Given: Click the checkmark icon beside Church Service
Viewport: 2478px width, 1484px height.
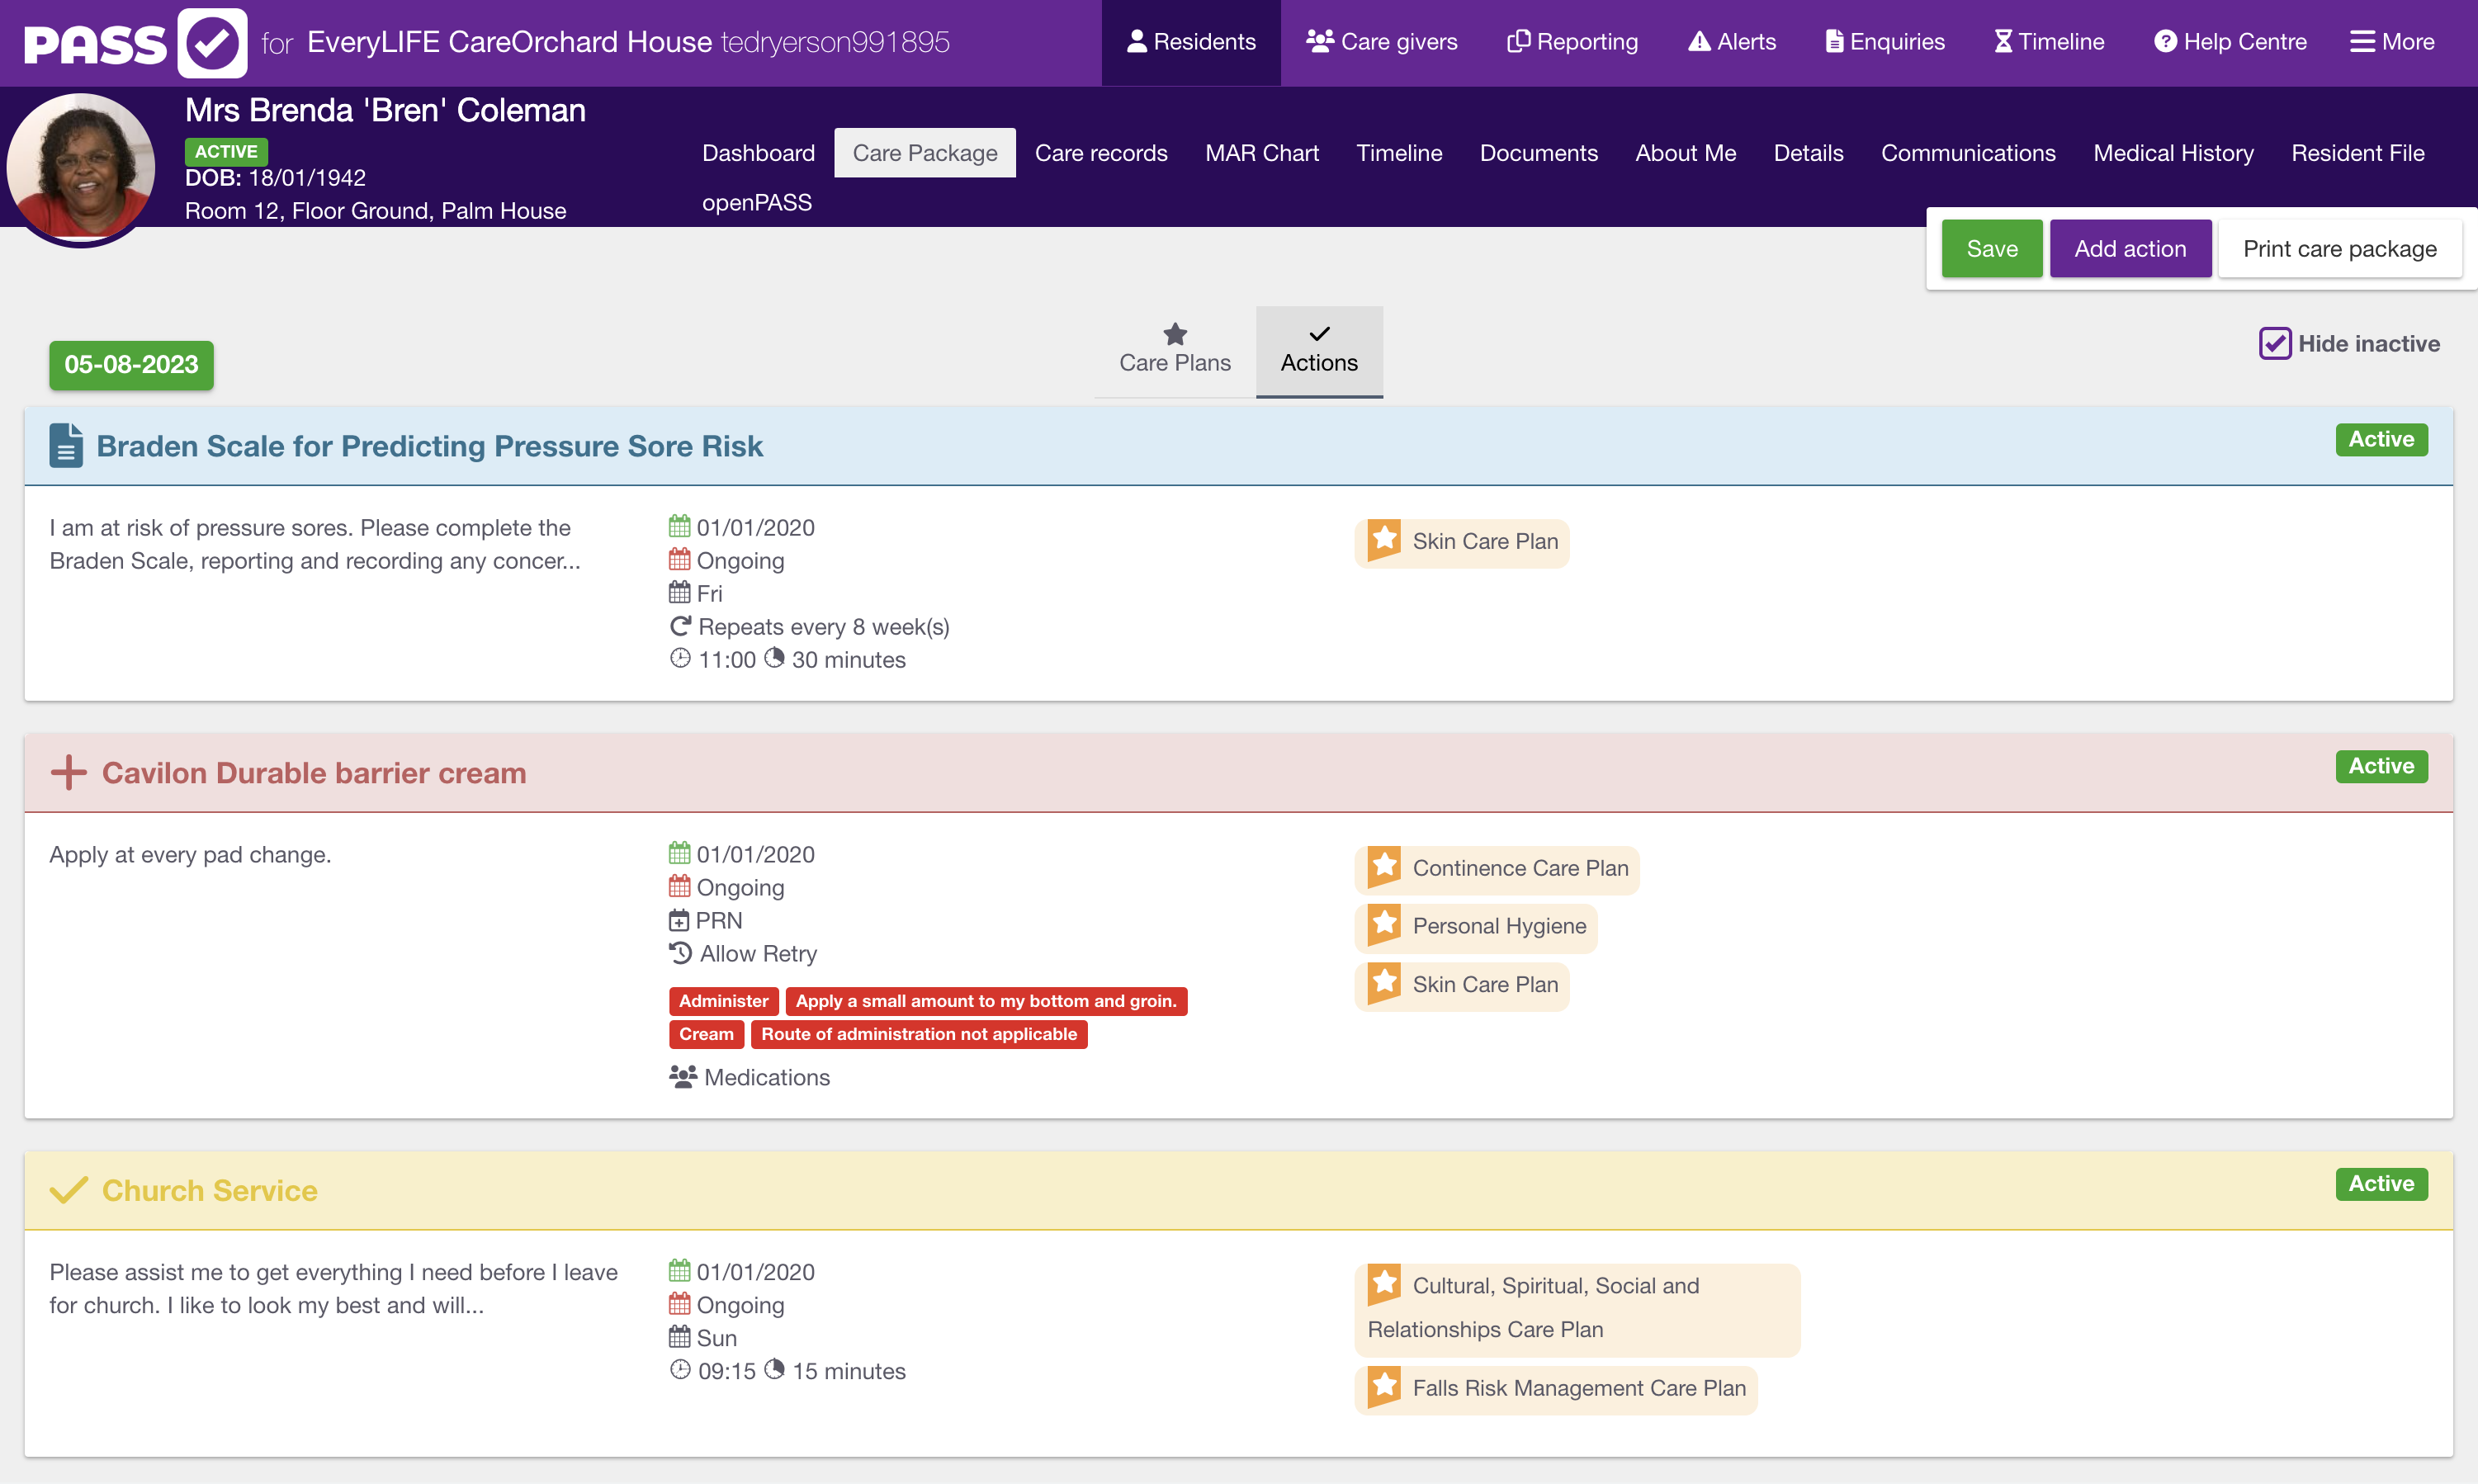Looking at the screenshot, I should [x=68, y=1190].
